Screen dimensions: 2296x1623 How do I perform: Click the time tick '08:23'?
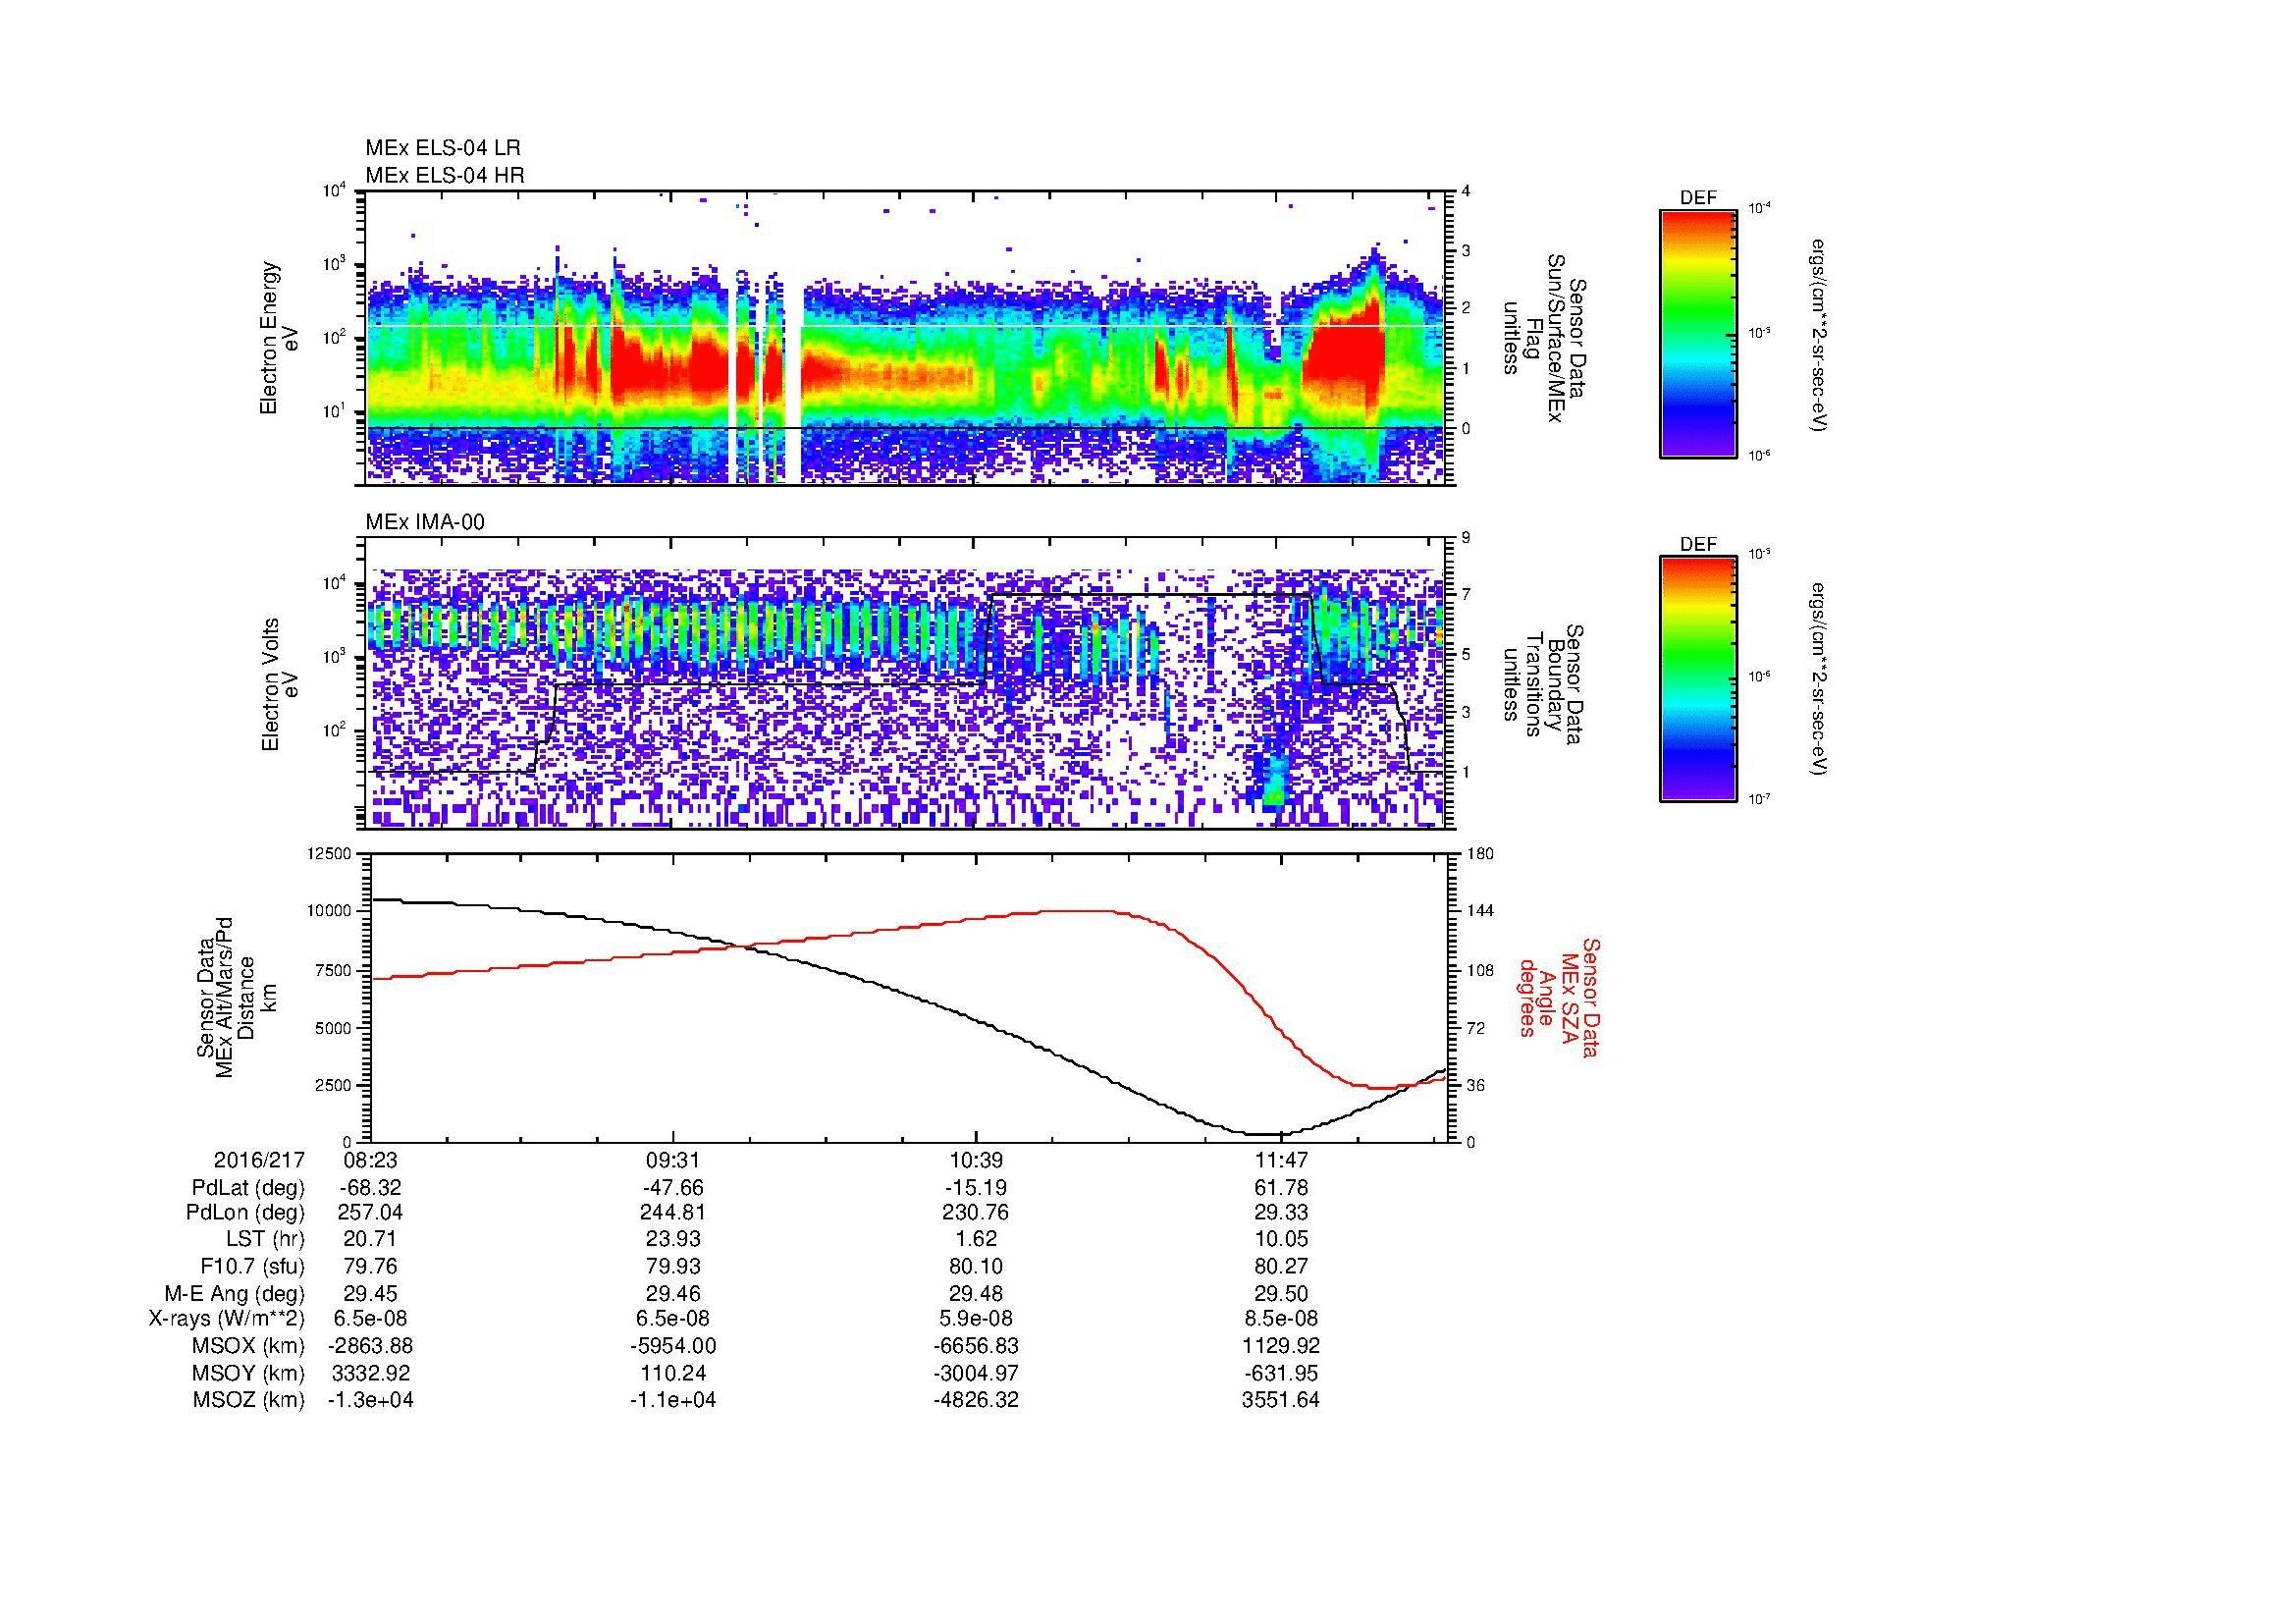(x=371, y=1161)
